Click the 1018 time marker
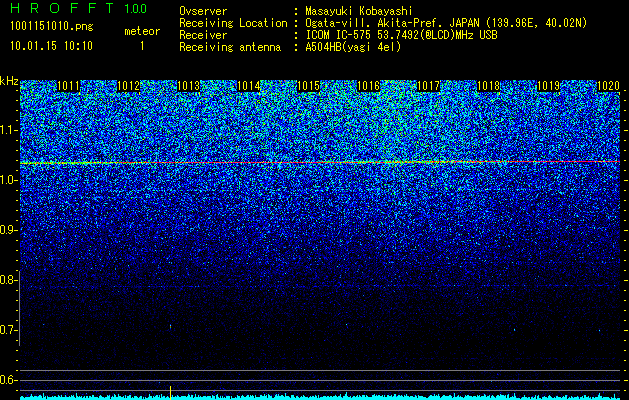This screenshot has height=400, width=629. pos(489,86)
